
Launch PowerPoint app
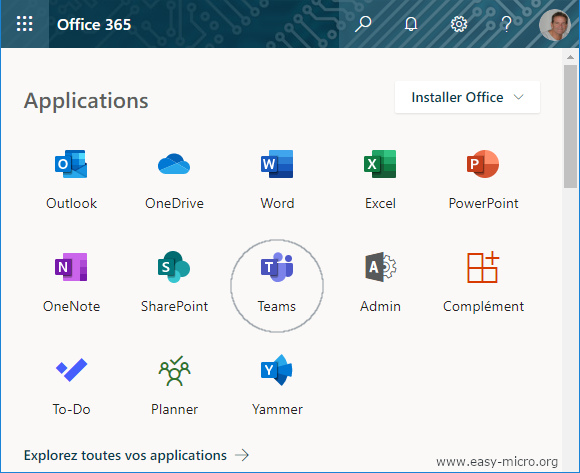pos(483,180)
